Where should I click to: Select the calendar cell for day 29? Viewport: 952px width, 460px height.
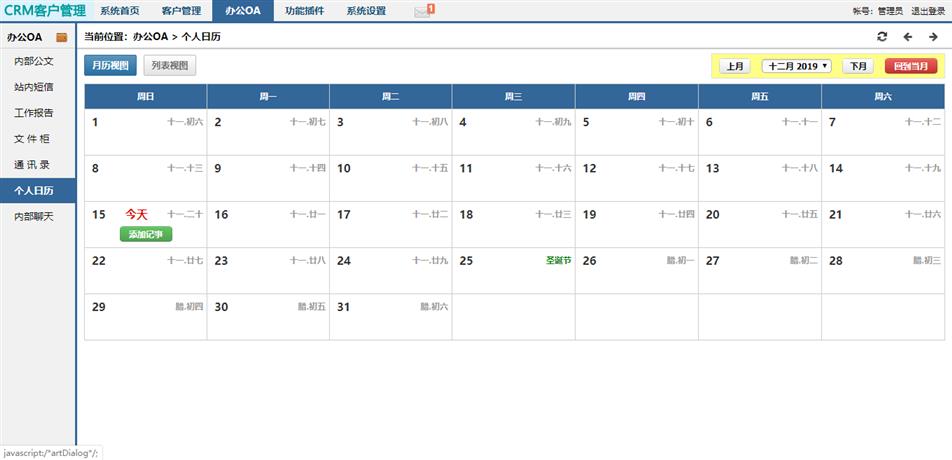pos(146,317)
